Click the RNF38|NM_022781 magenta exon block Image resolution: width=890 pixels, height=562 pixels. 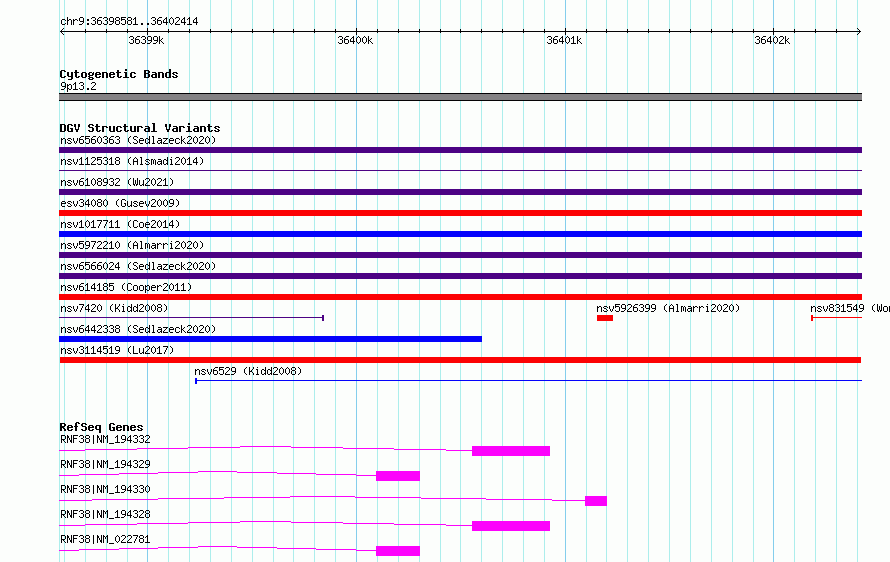pos(398,551)
